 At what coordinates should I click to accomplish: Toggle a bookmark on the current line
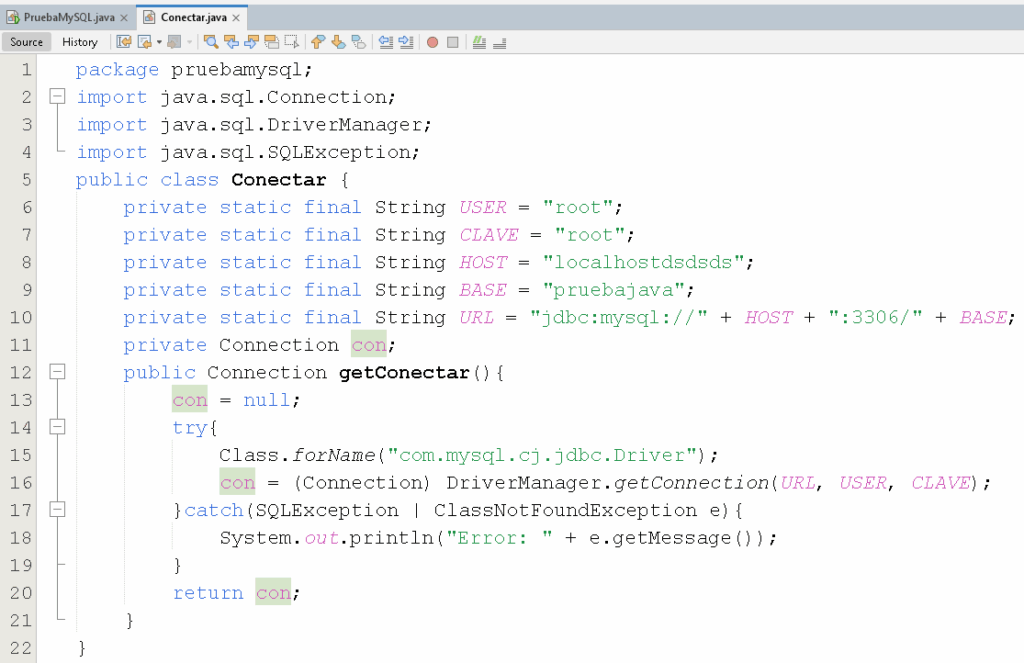[358, 41]
